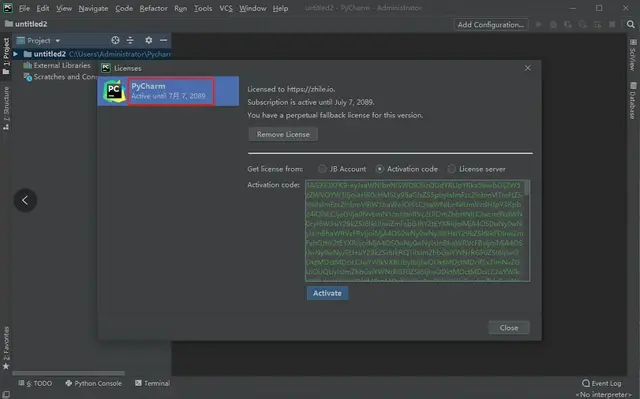Open the Event Log
Image resolution: width=640 pixels, height=399 pixels.
pyautogui.click(x=602, y=383)
